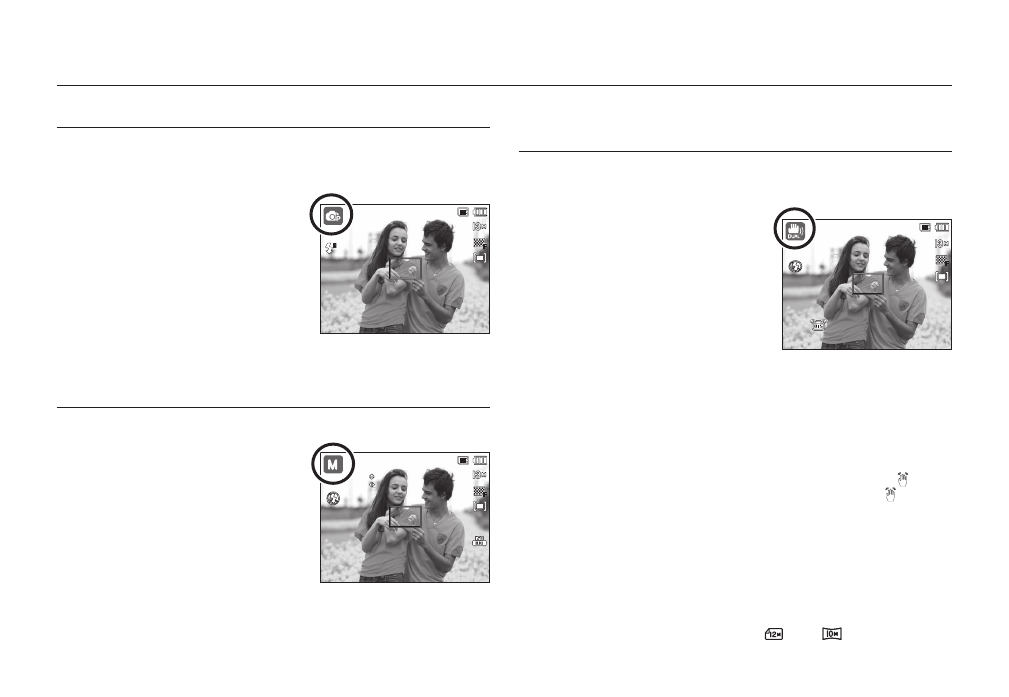The height and width of the screenshot is (697, 1009).
Task: Select the circled DUAL IS hand icon
Action: pyautogui.click(x=795, y=230)
